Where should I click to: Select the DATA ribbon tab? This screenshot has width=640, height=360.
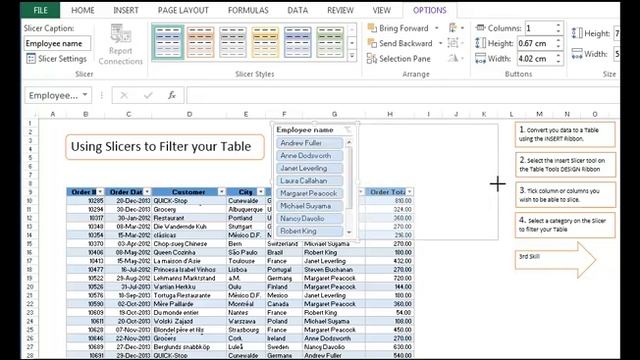click(x=298, y=11)
